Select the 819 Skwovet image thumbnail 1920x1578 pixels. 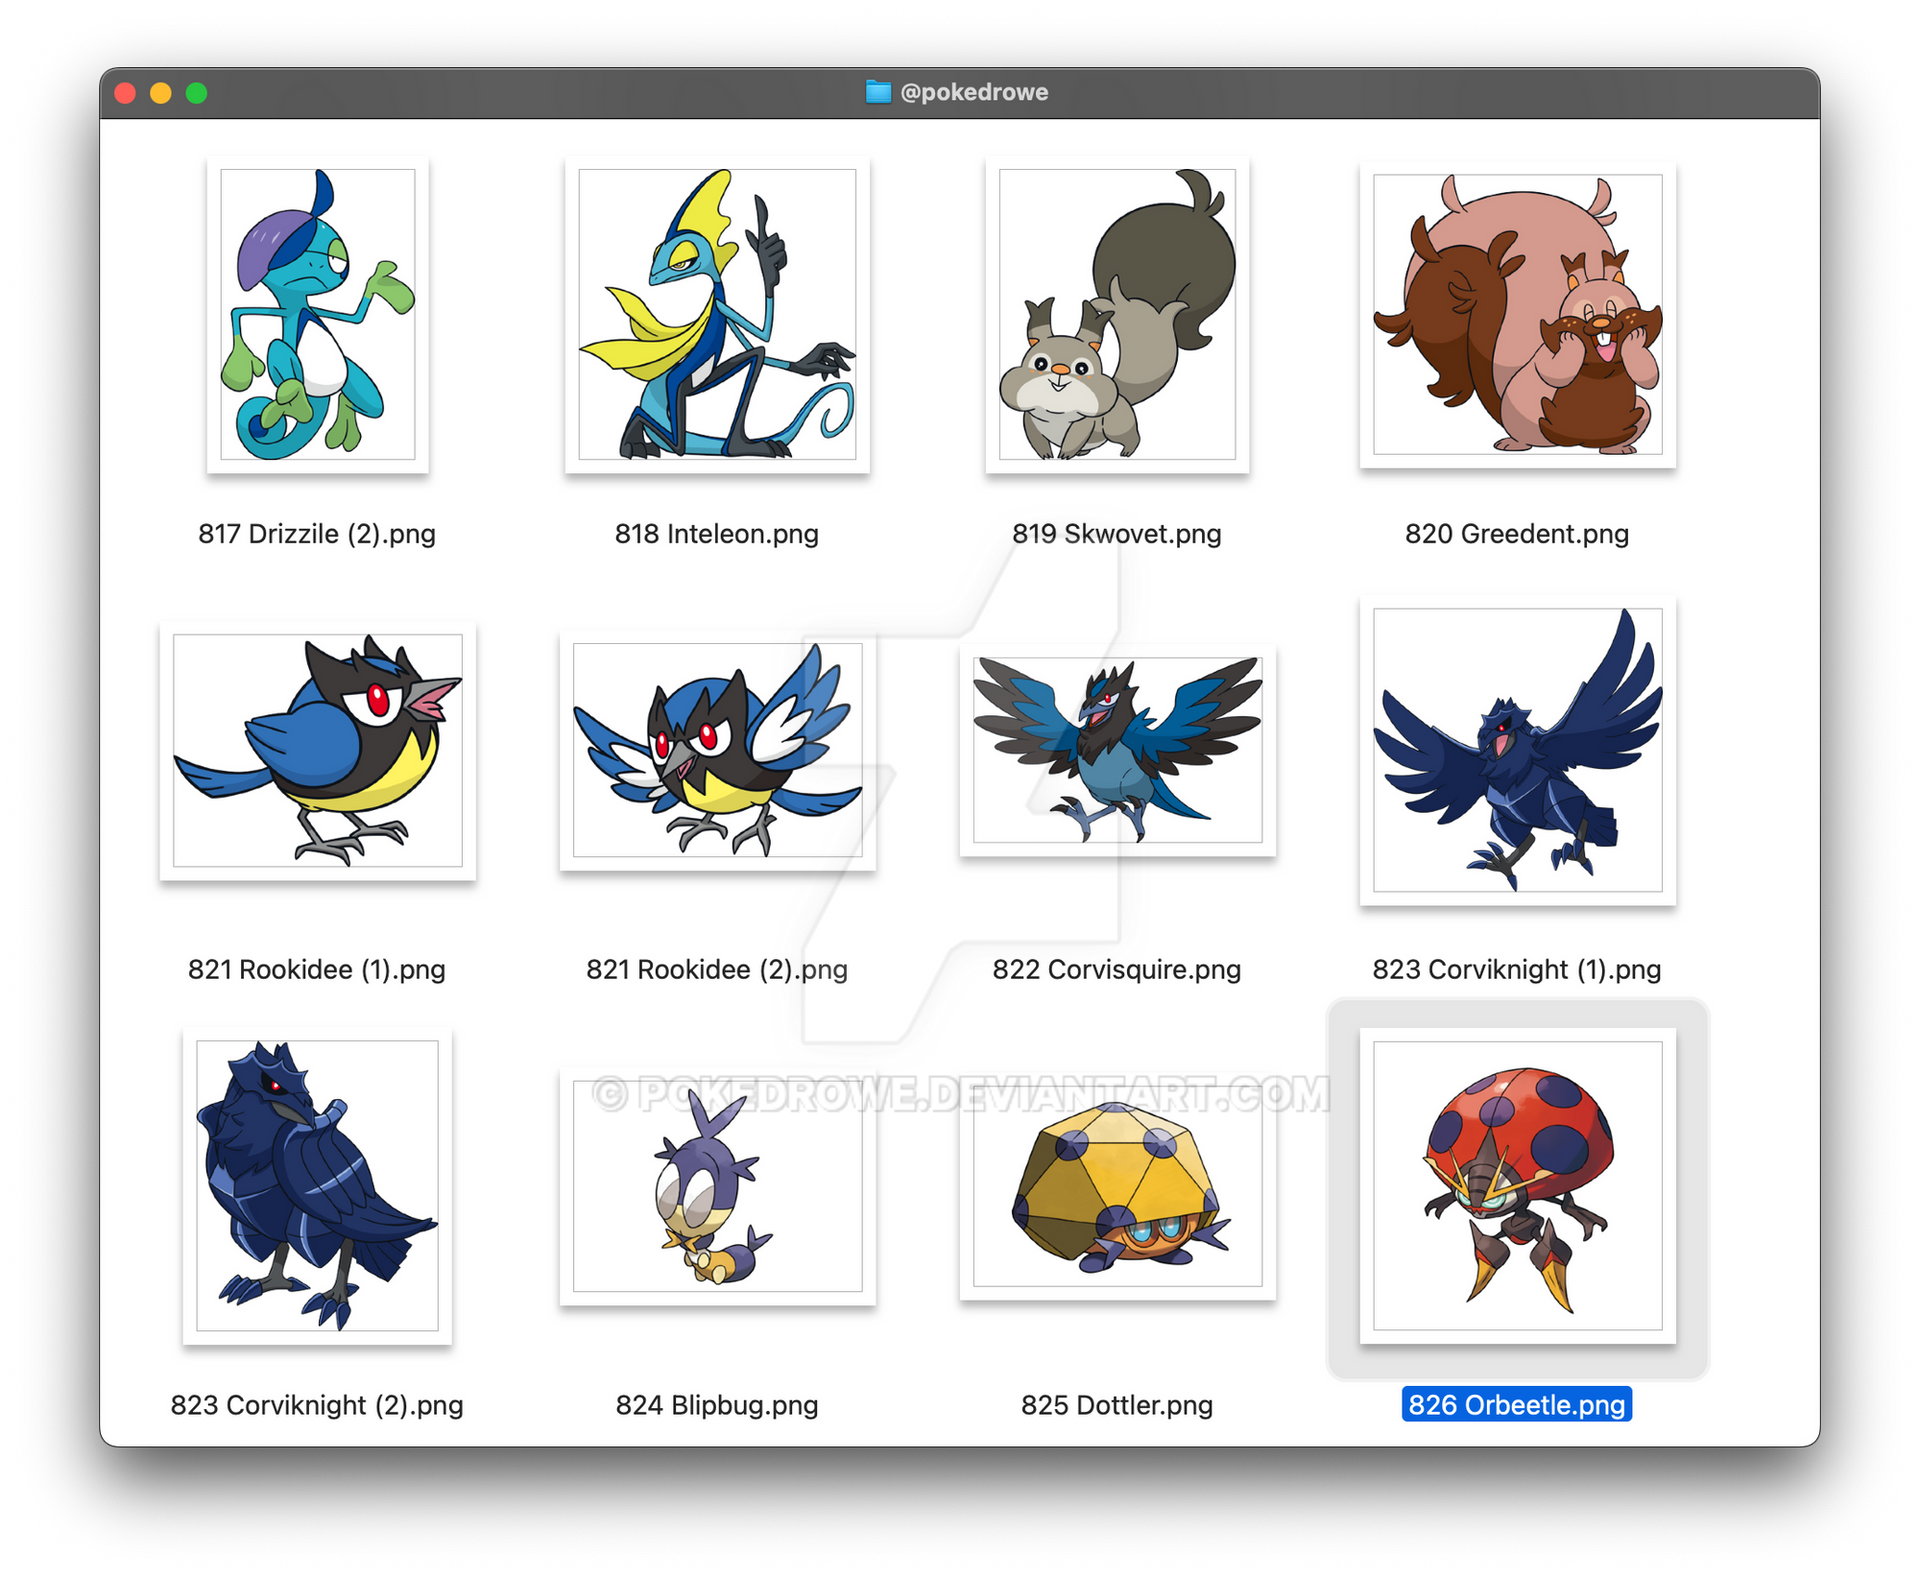click(x=1117, y=314)
